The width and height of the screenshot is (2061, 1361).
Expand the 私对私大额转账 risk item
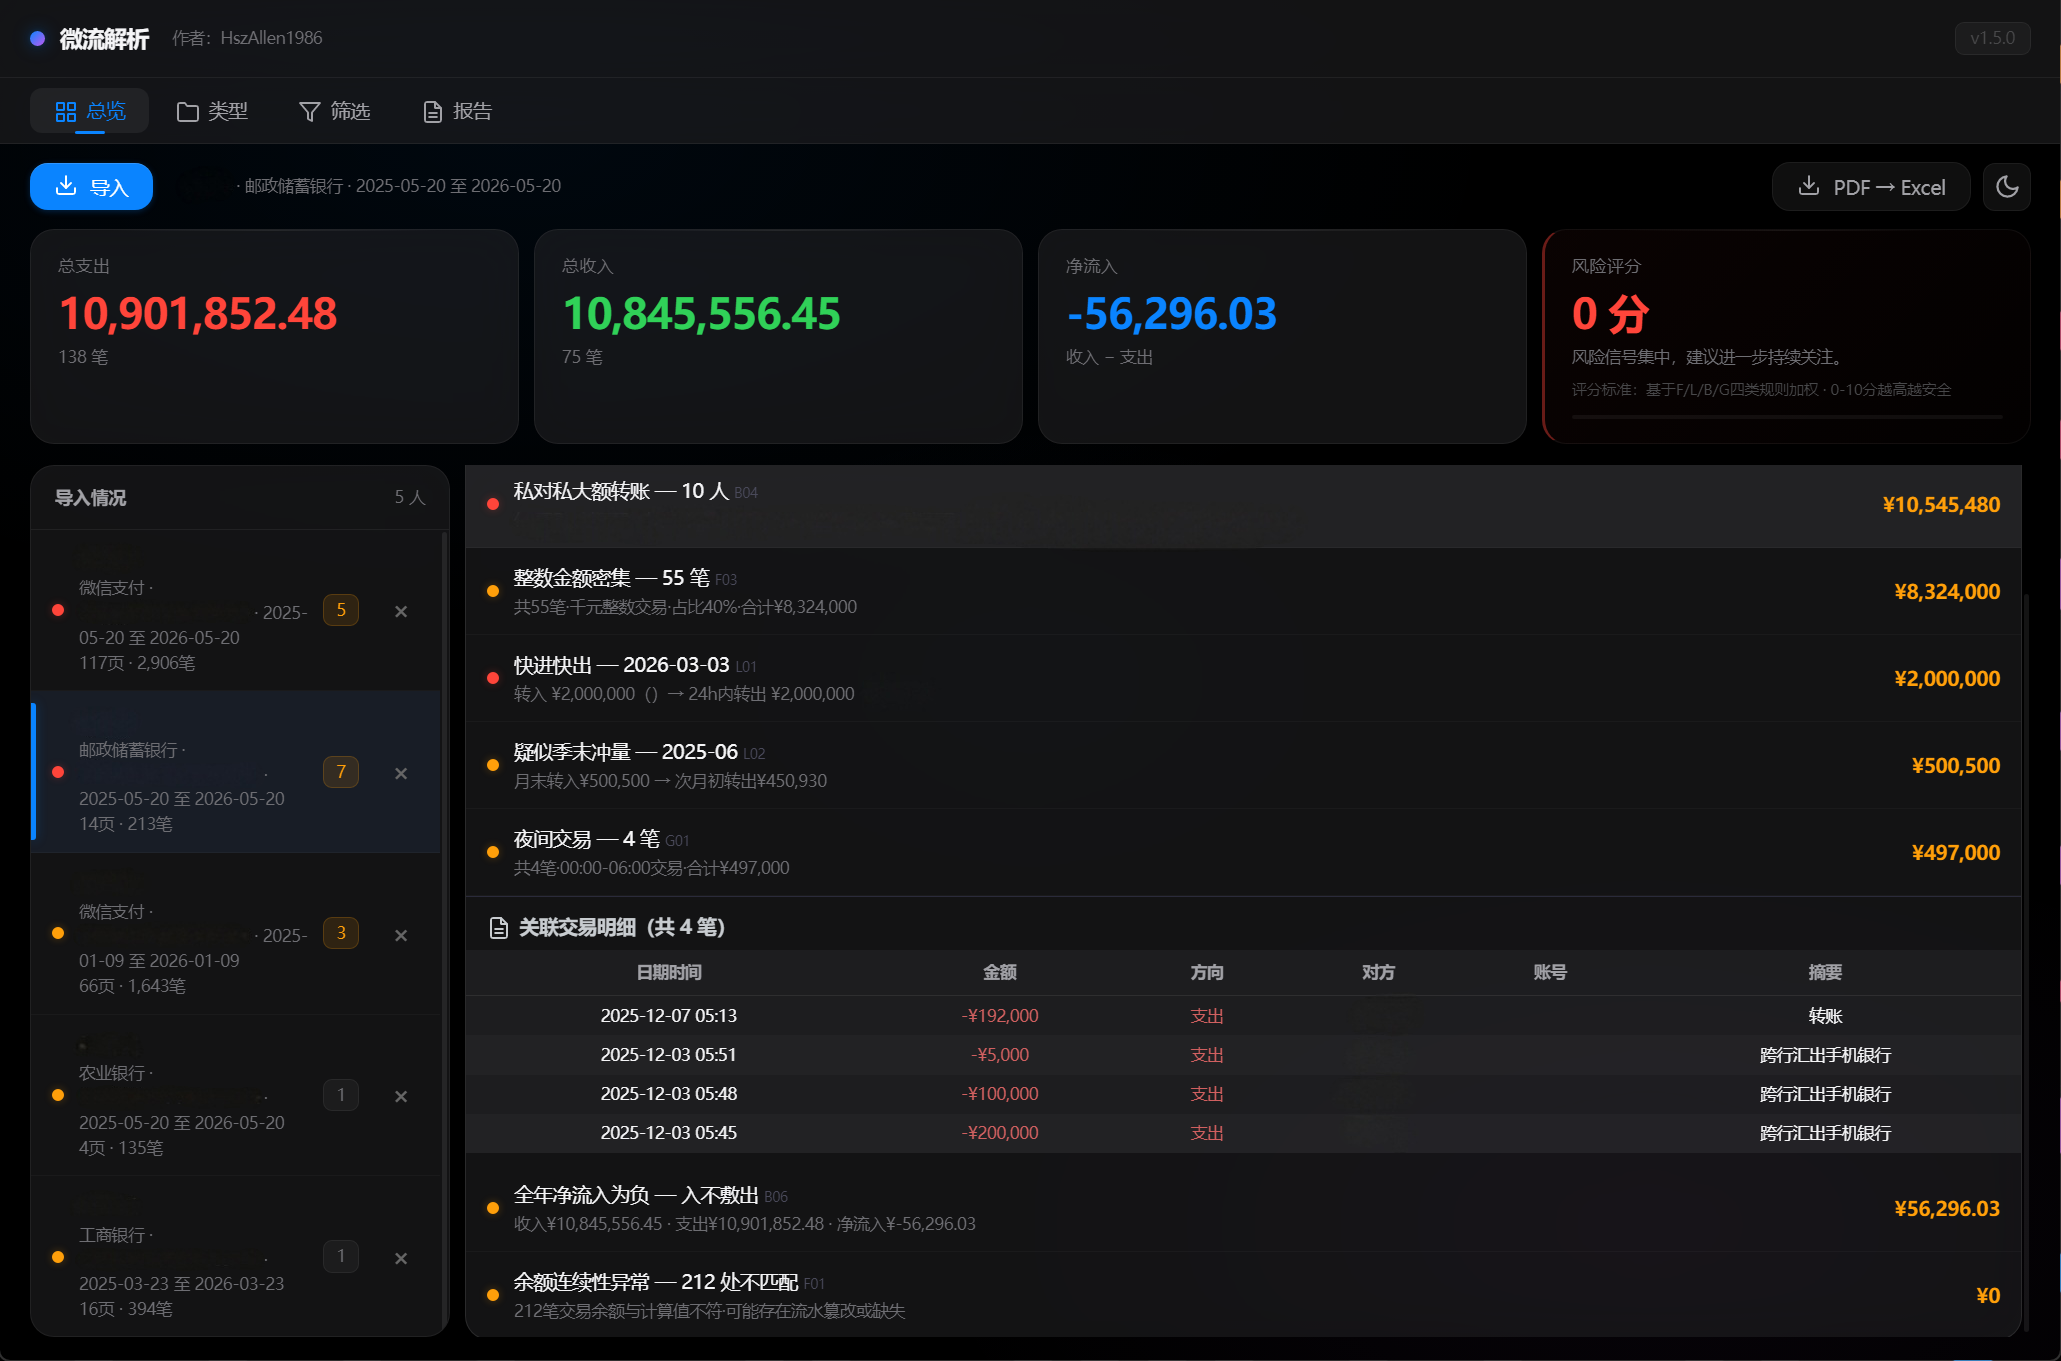click(1243, 504)
